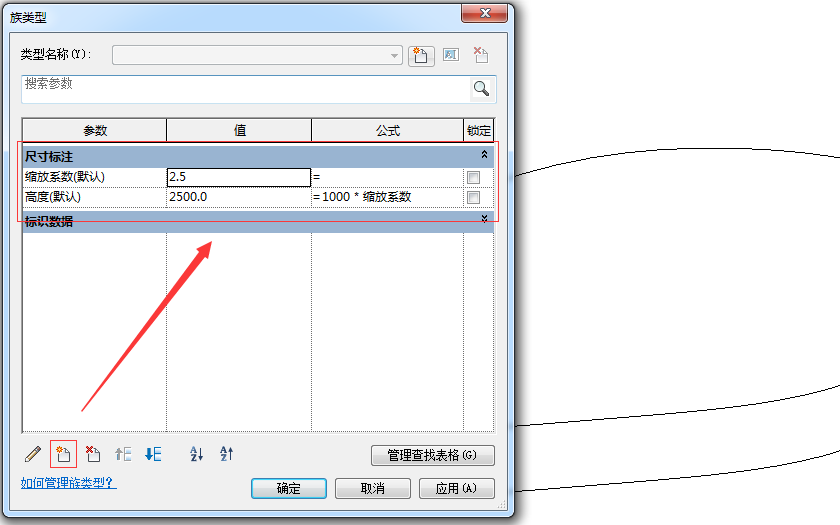The image size is (840, 525).
Task: Click the magnifier search icon
Action: (481, 88)
